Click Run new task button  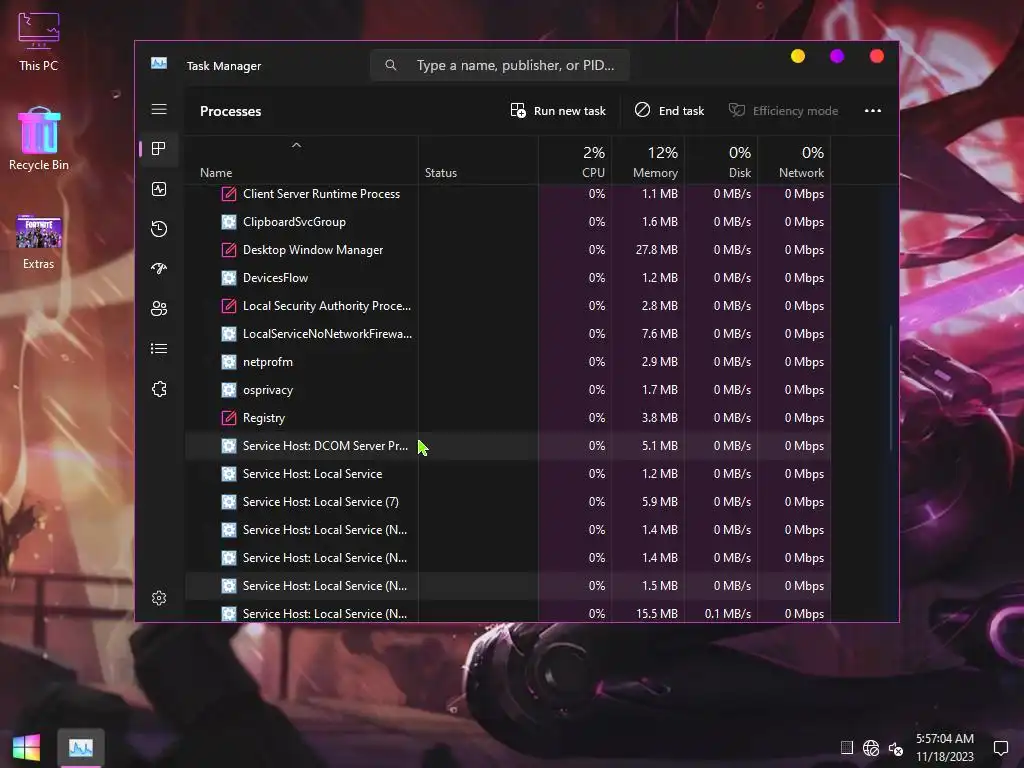[558, 110]
